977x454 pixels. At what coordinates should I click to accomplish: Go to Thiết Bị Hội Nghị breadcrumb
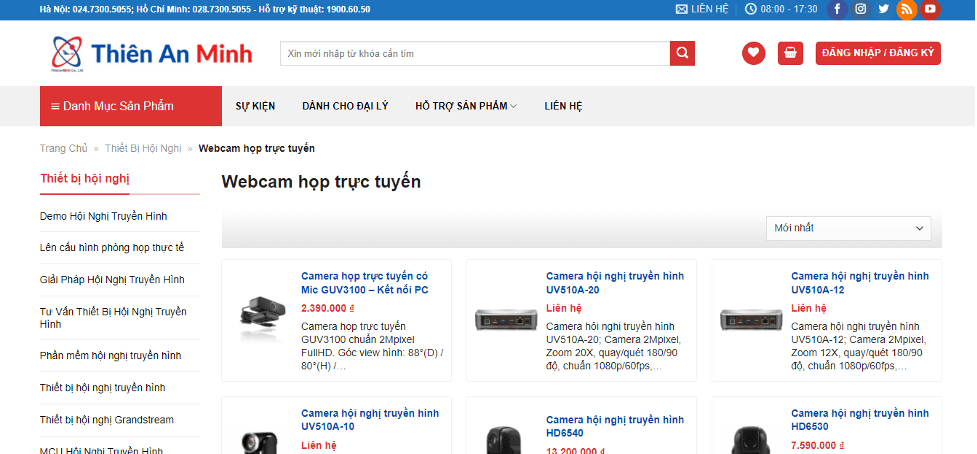click(x=143, y=148)
